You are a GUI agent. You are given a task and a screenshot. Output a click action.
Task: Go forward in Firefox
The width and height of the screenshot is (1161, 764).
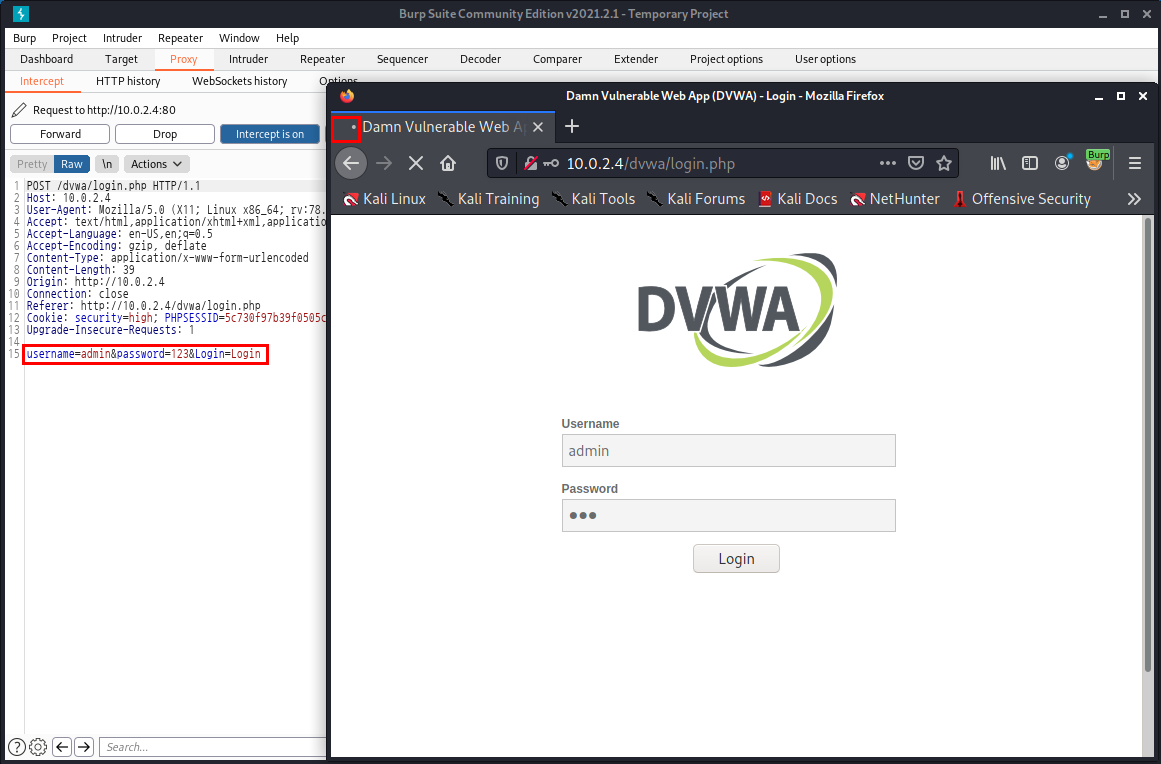[x=384, y=163]
